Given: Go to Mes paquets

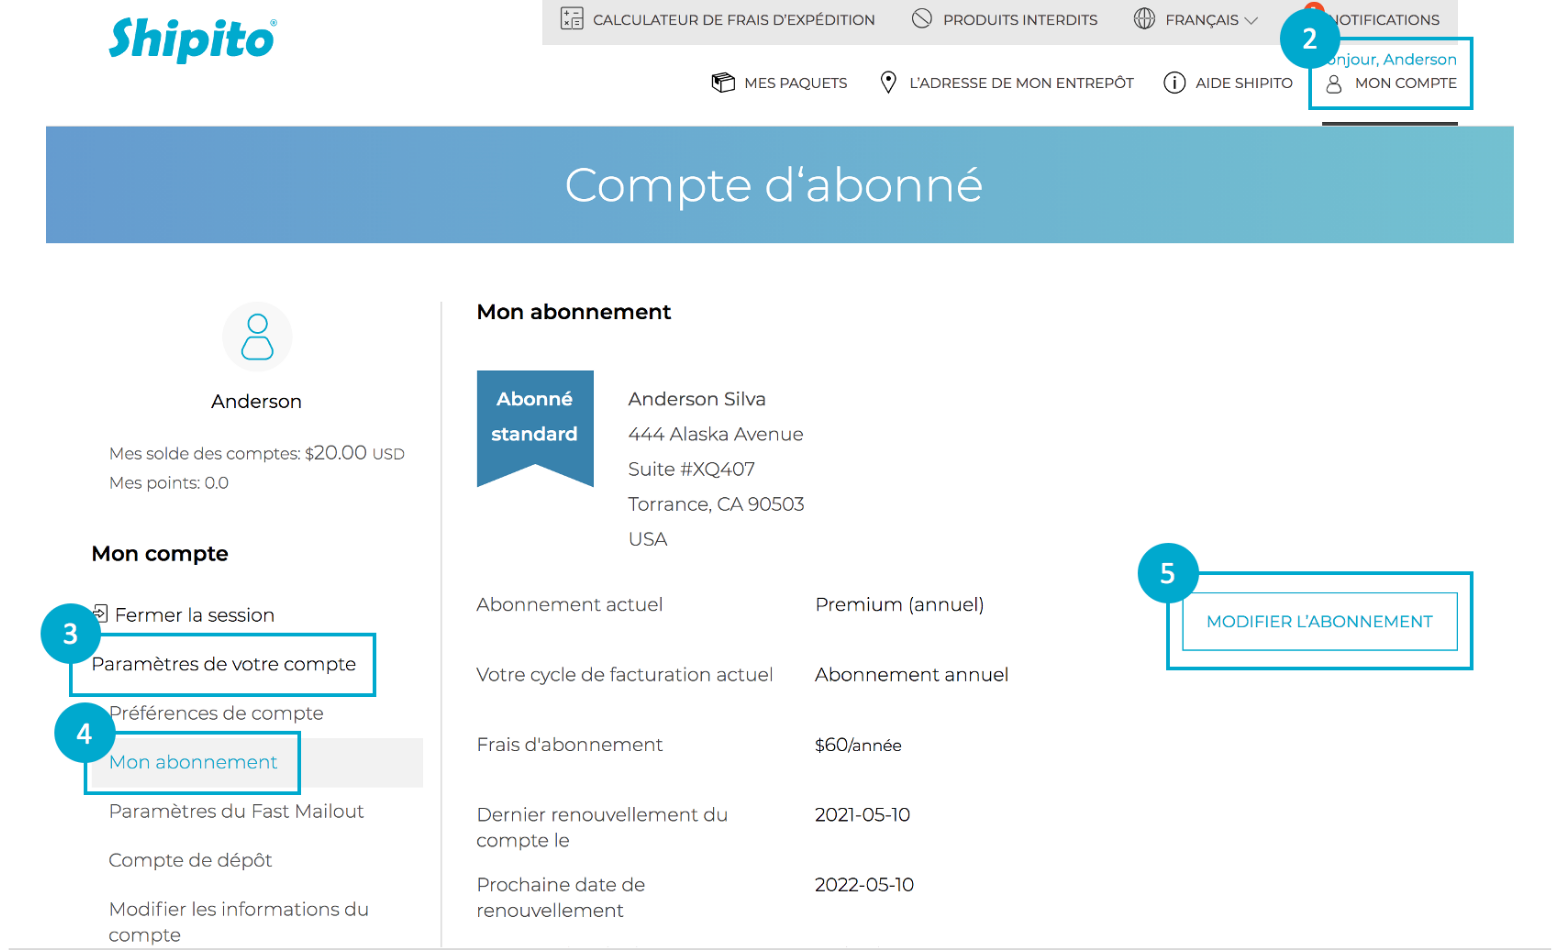Looking at the screenshot, I should click(x=795, y=83).
